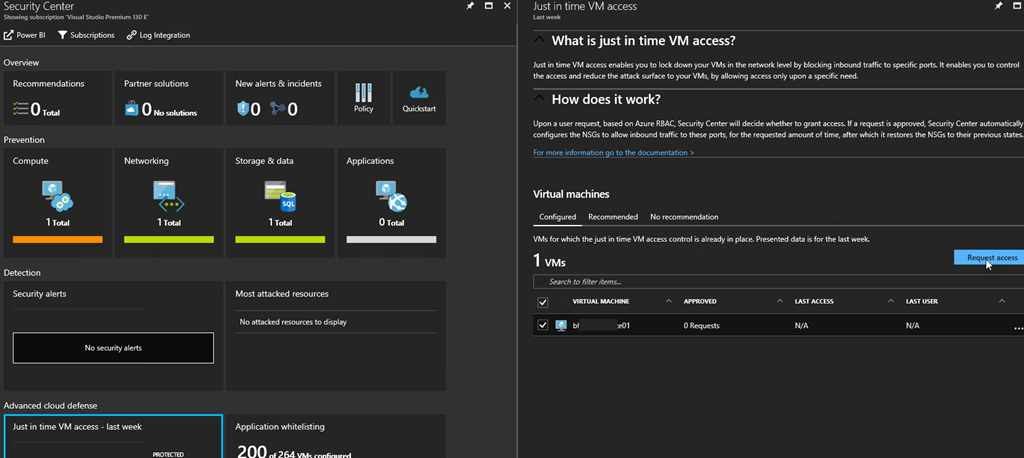Click the Search to filter items field
1024x458 pixels.
click(778, 282)
